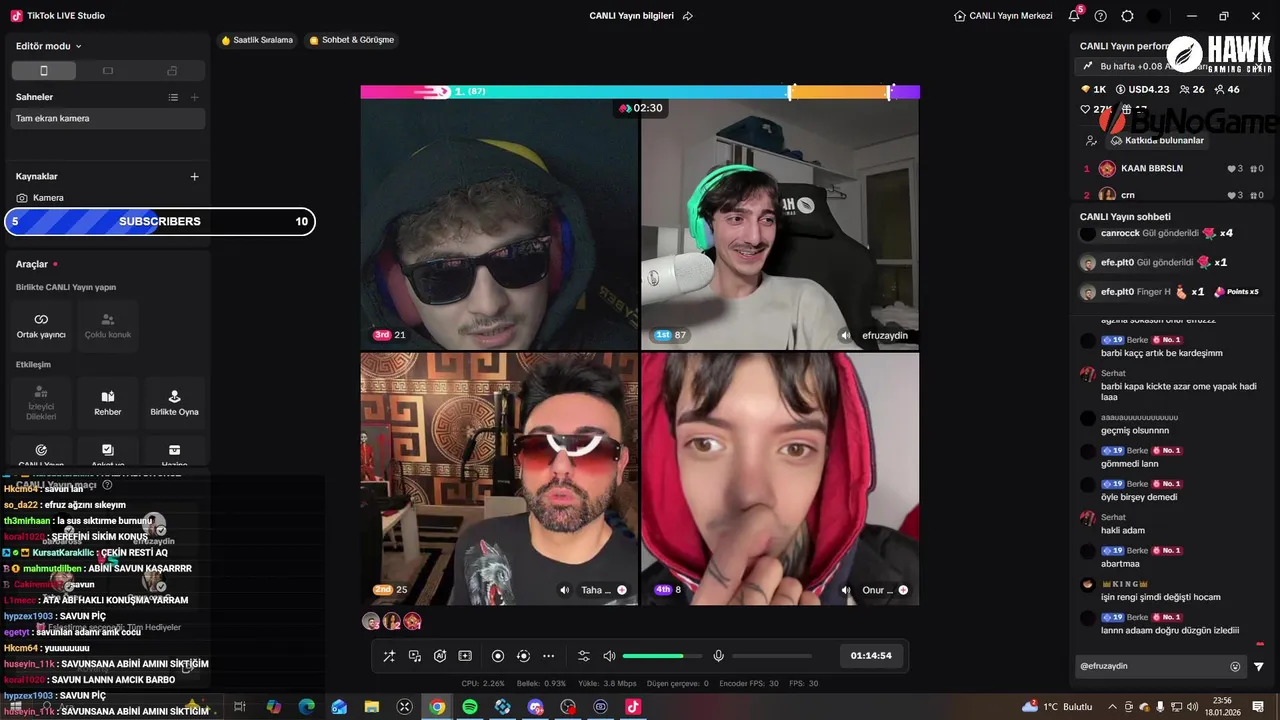Open the magic wand effects tool
The height and width of the screenshot is (720, 1280).
coord(389,656)
